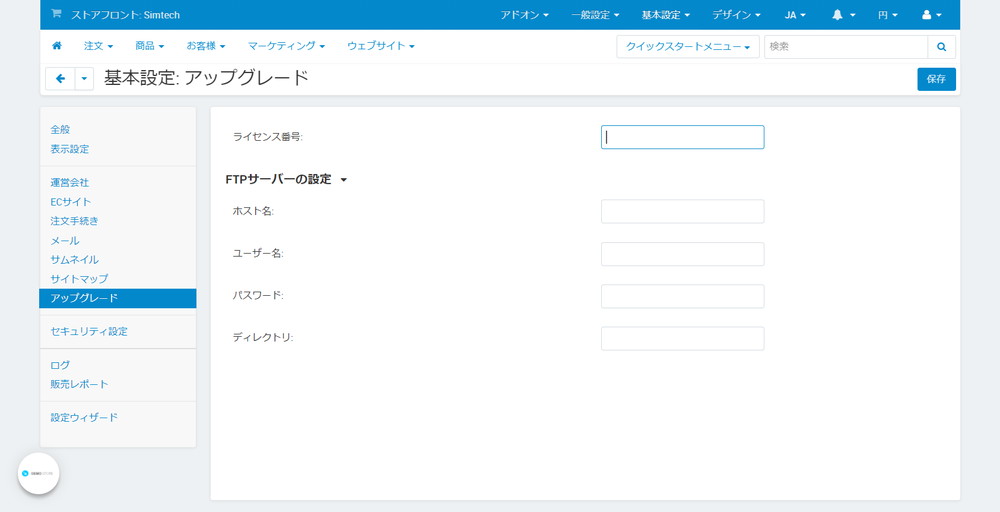Select 運営会社 in the sidebar
This screenshot has height=512, width=1000.
(70, 182)
